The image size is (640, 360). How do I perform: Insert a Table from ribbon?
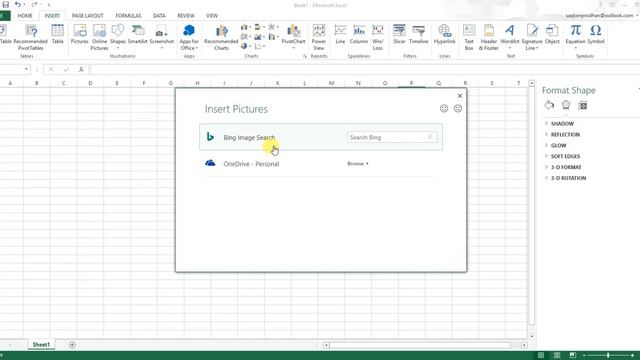[58, 34]
